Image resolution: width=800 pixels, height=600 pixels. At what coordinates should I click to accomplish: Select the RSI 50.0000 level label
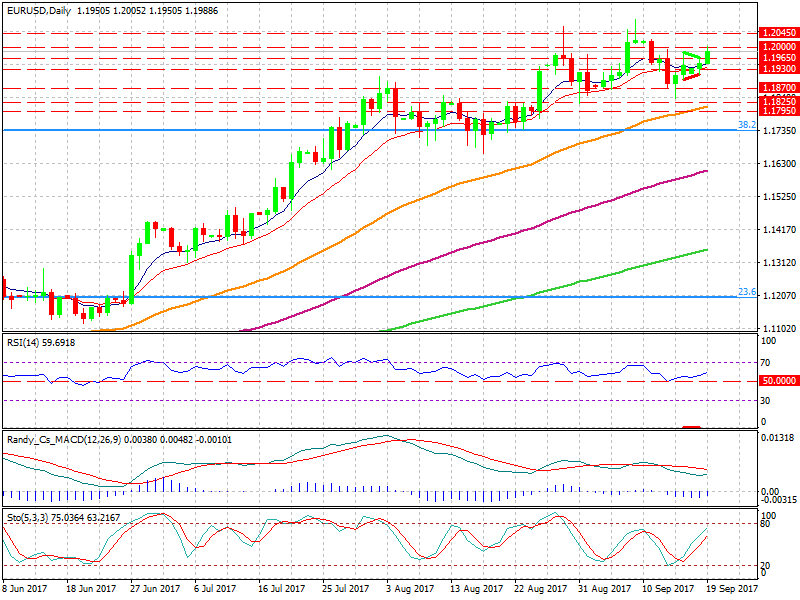[779, 381]
